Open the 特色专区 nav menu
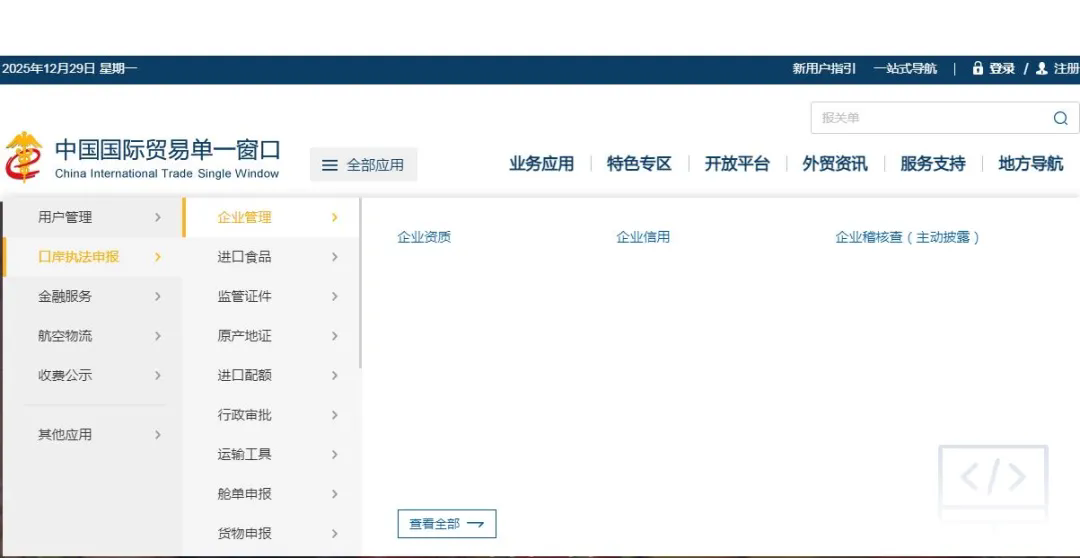1080x558 pixels. click(639, 164)
